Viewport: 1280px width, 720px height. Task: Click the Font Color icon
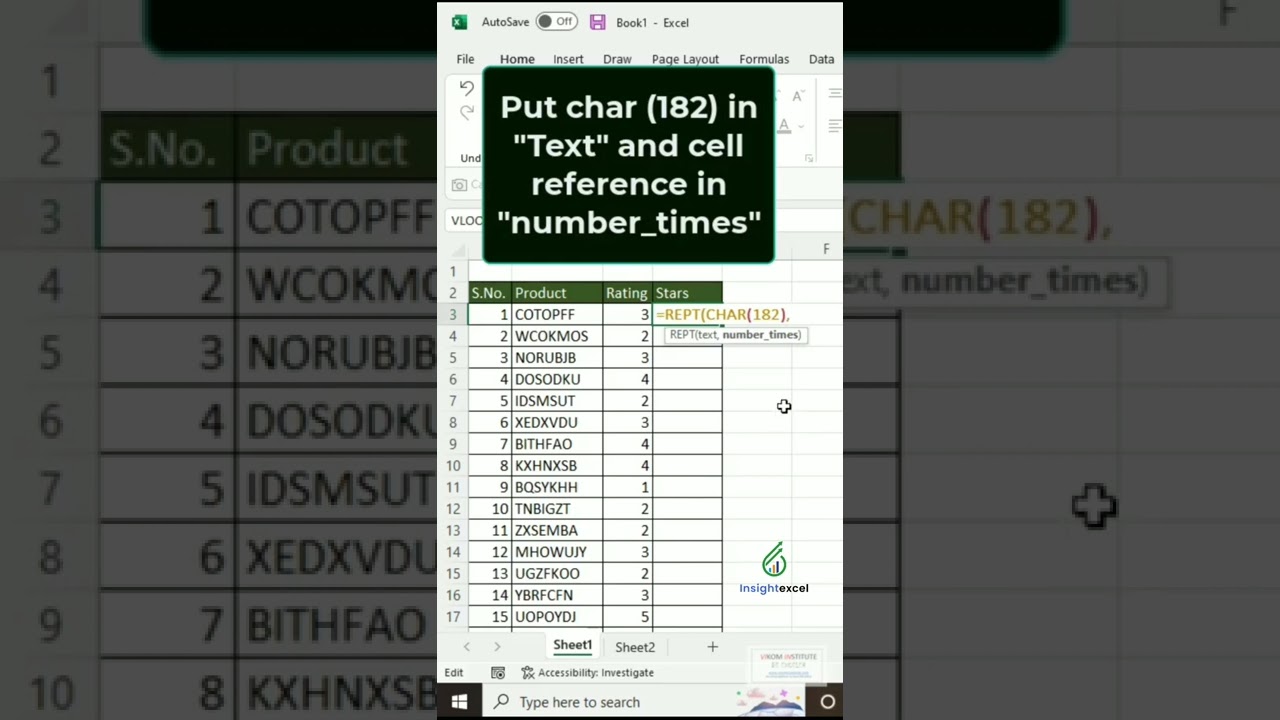[x=785, y=127]
